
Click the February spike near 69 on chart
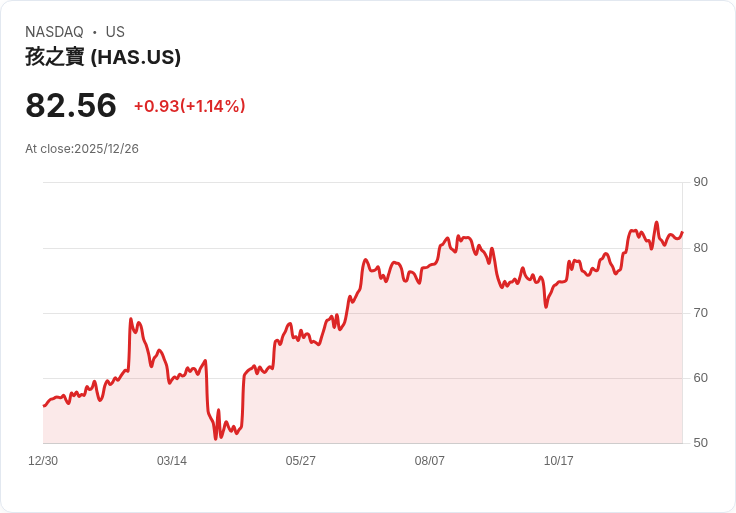point(131,319)
